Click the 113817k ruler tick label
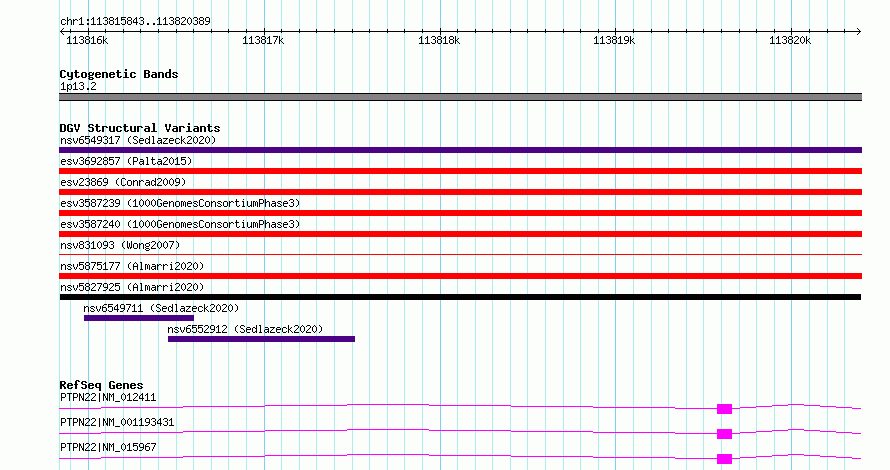Screen dimensions: 890x470 (263, 40)
